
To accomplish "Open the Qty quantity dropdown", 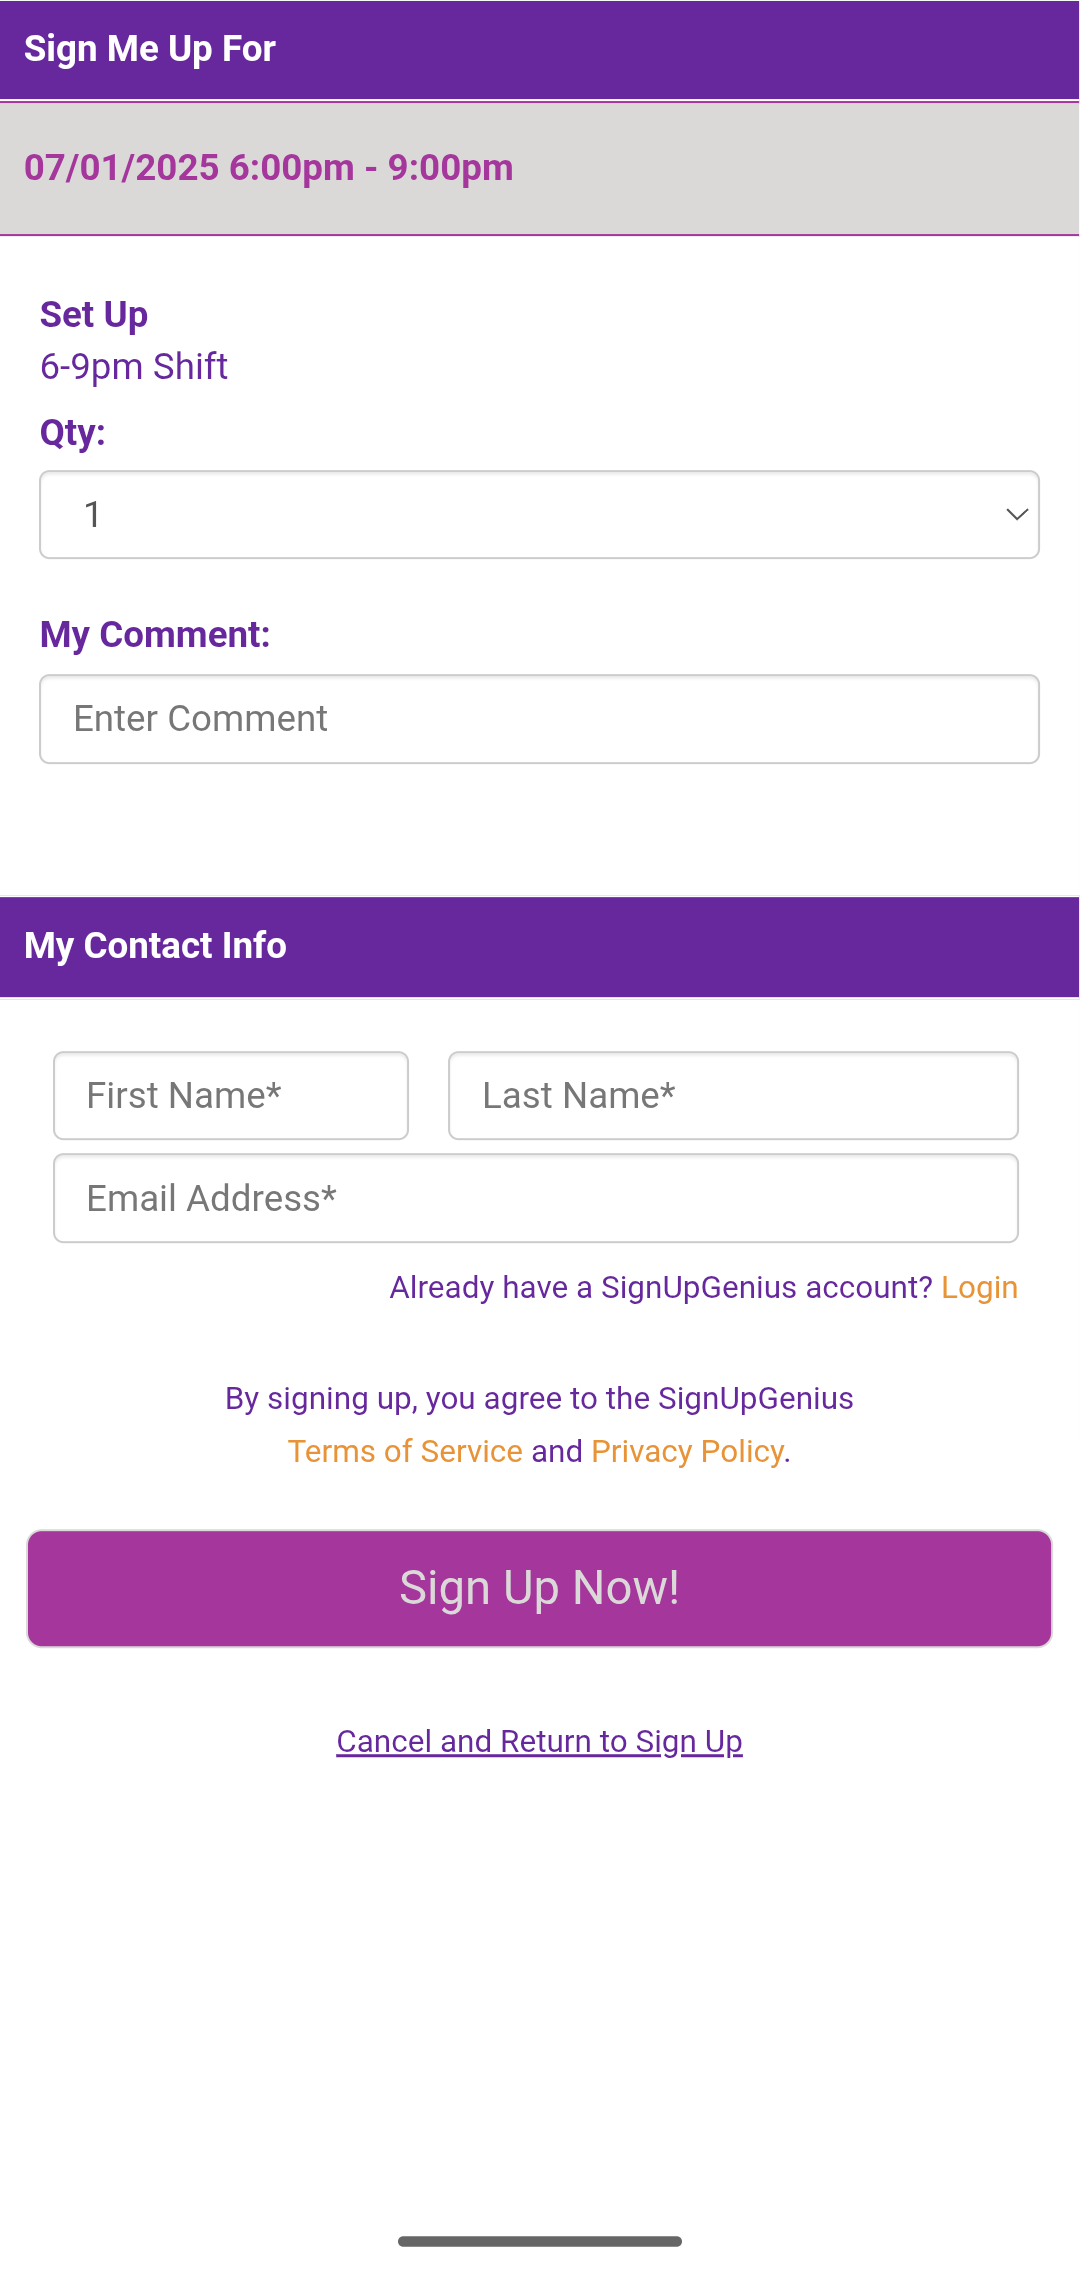I will click(x=539, y=515).
